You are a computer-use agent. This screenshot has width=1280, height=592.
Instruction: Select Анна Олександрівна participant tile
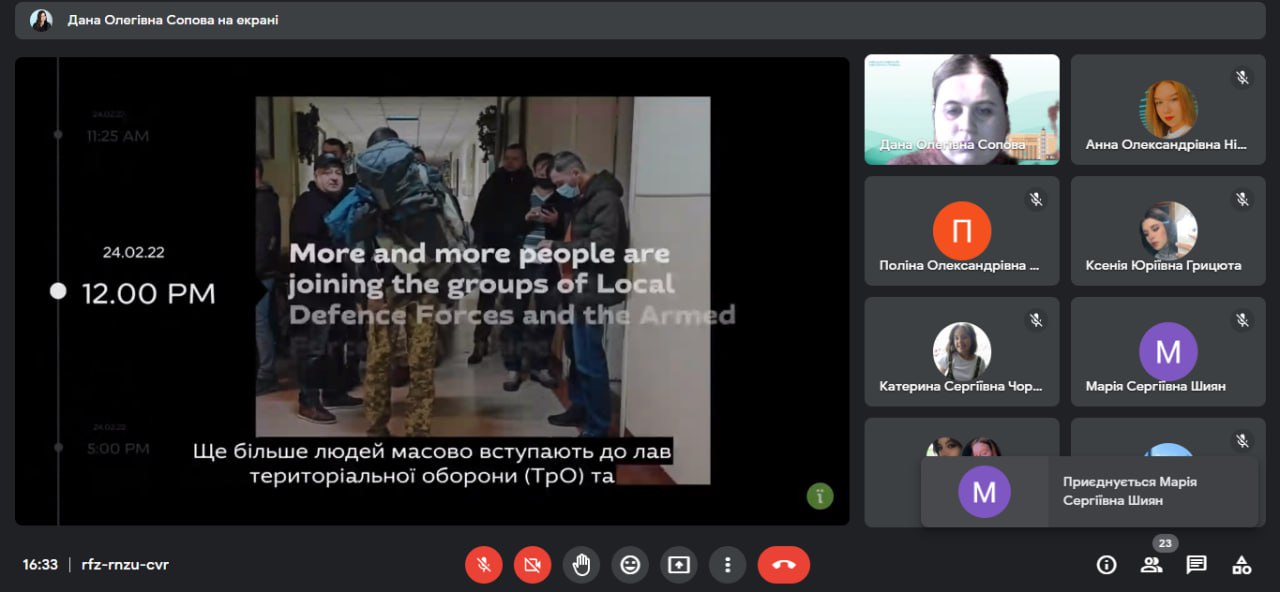click(x=1168, y=109)
